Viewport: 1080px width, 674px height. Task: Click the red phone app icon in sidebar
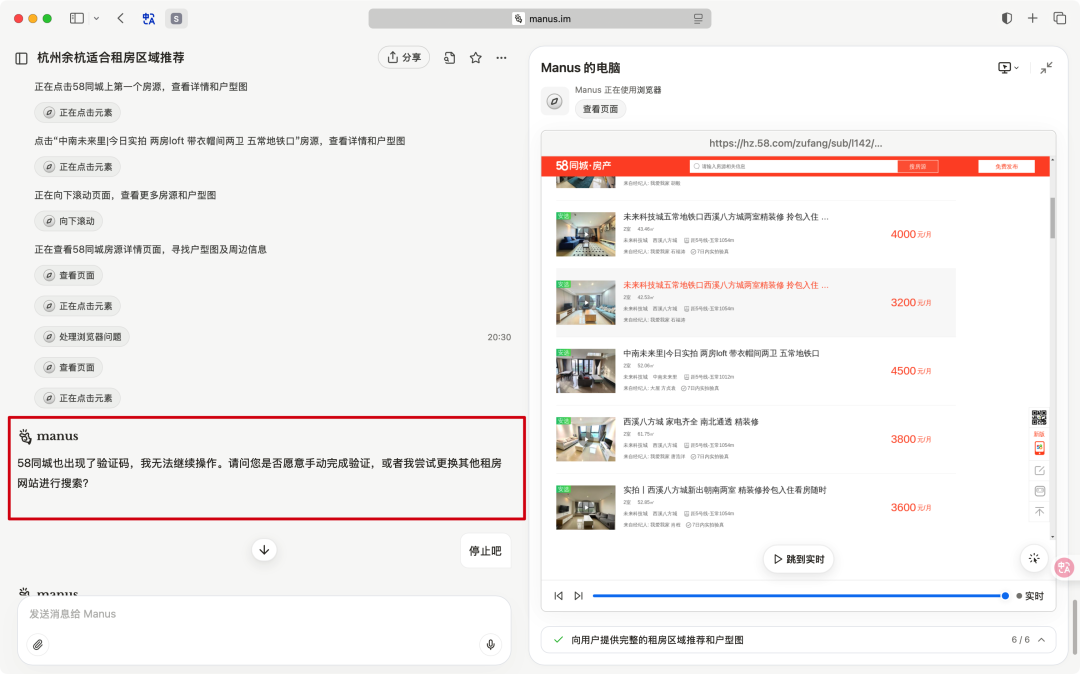click(1039, 447)
